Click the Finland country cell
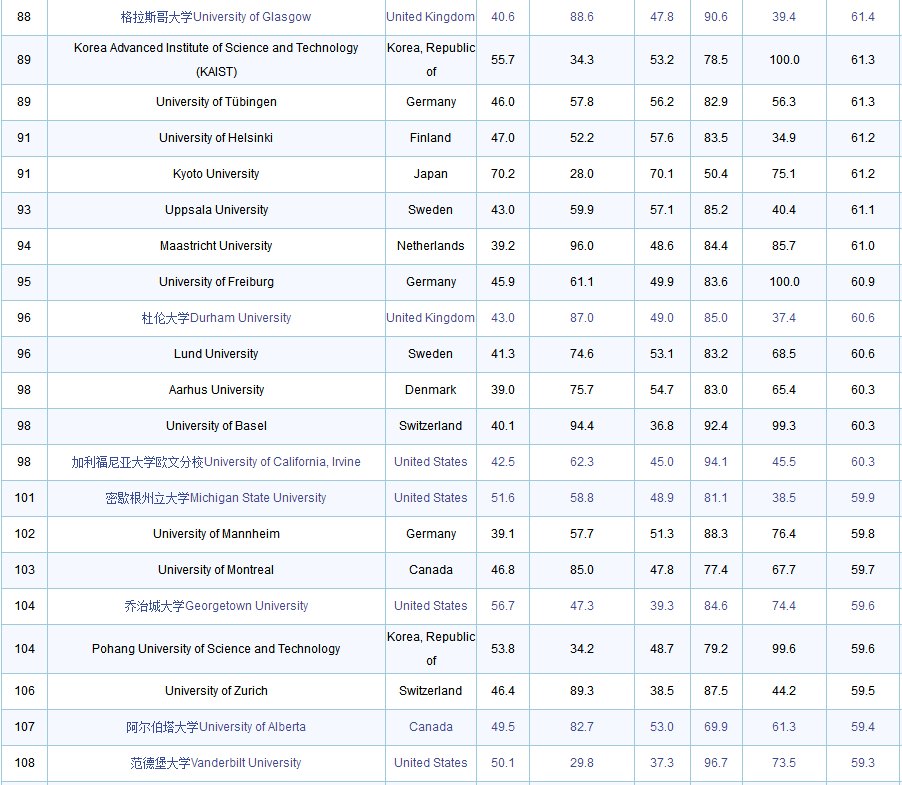The width and height of the screenshot is (902, 785). point(431,138)
